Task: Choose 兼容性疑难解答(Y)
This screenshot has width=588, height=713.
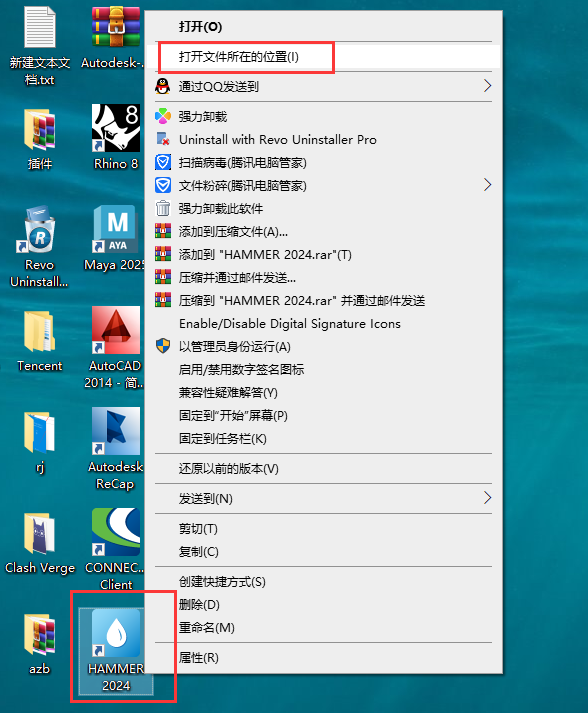Action: (x=323, y=392)
